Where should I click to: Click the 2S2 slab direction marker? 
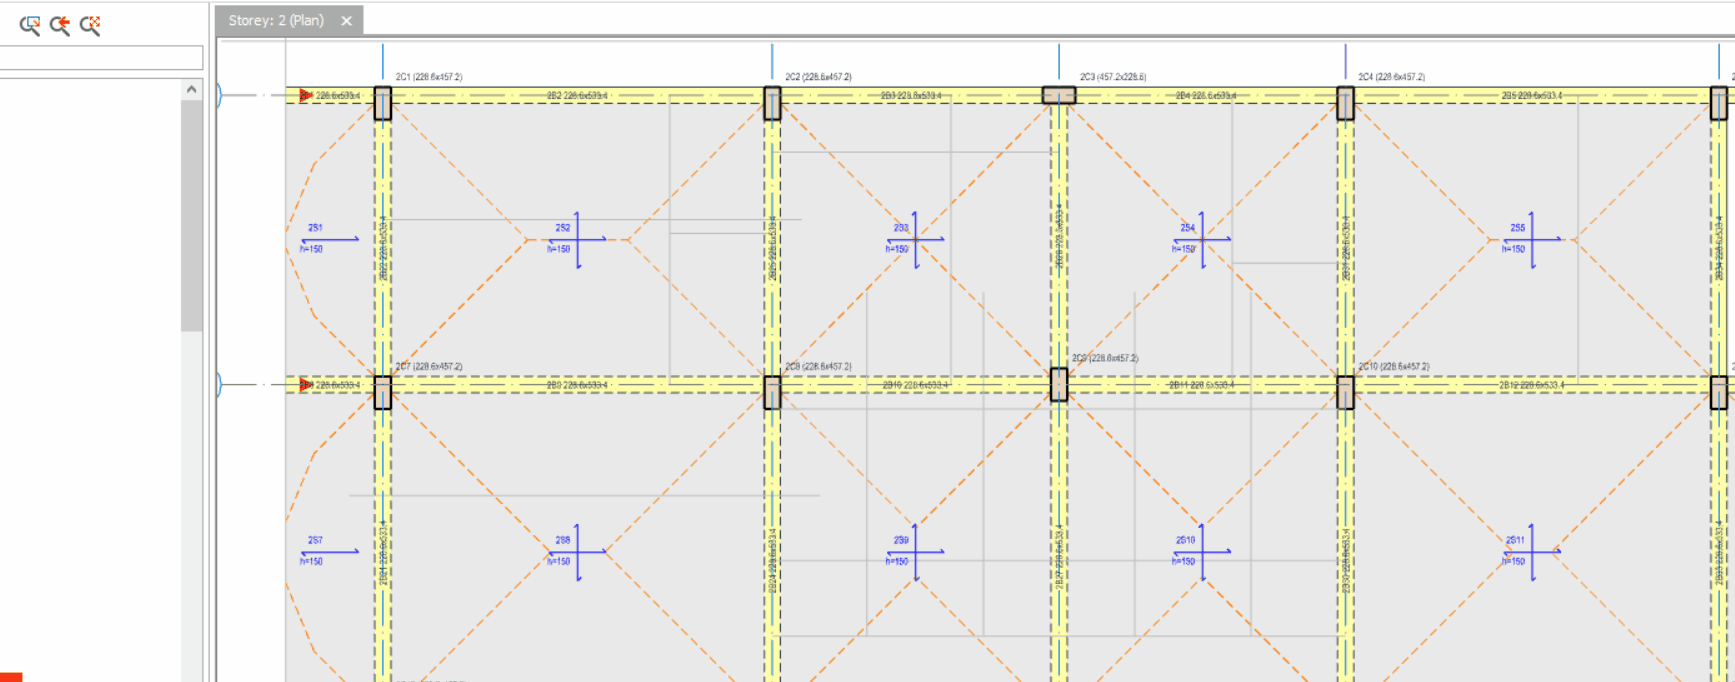(577, 240)
